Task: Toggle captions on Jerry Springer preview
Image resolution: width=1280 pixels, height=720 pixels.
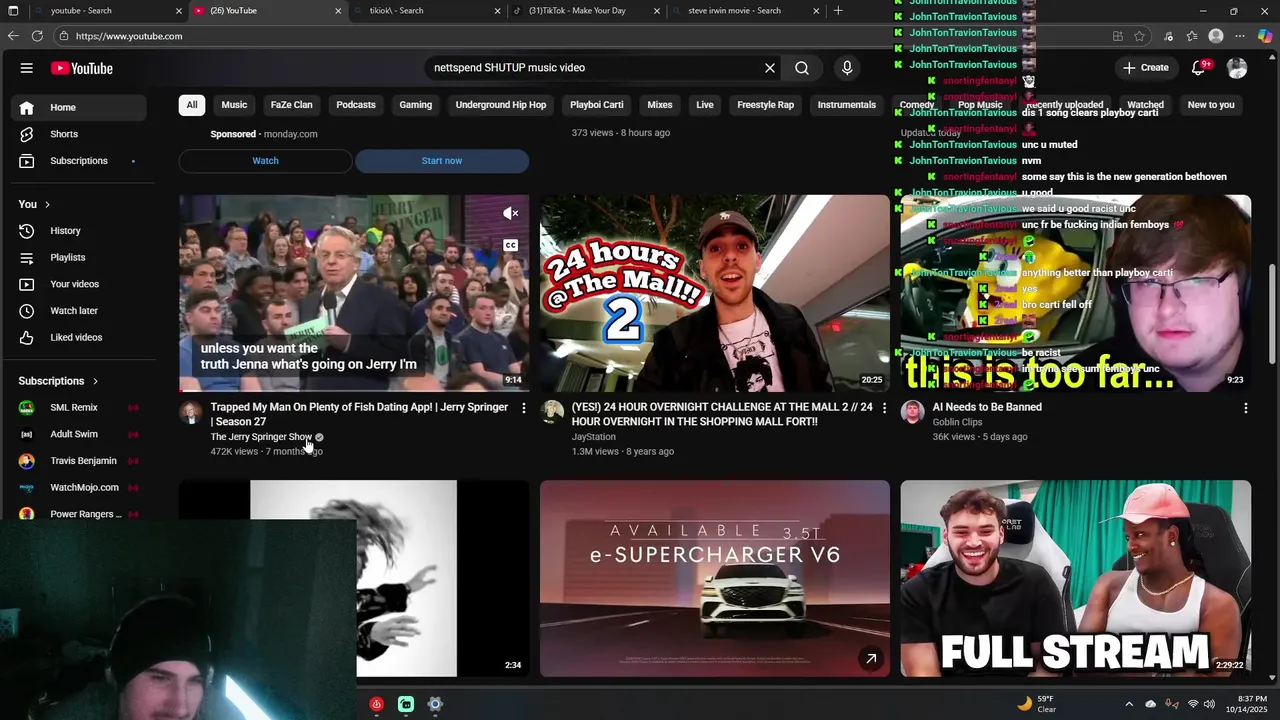Action: point(511,245)
